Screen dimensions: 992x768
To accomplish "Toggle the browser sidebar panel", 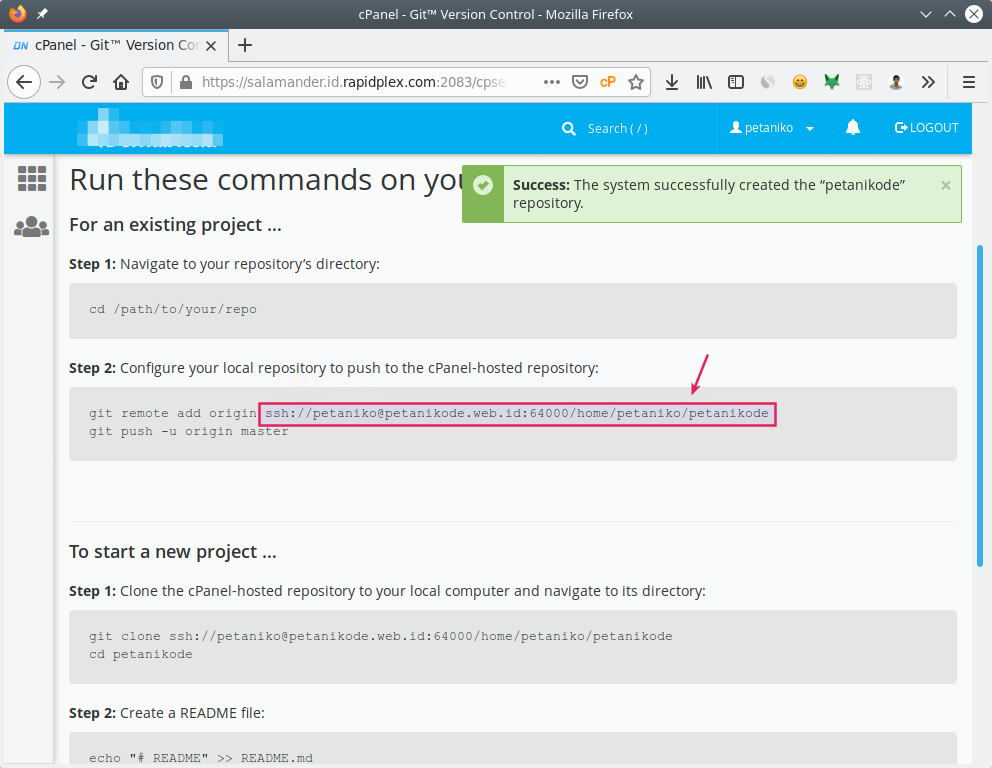I will coord(735,82).
